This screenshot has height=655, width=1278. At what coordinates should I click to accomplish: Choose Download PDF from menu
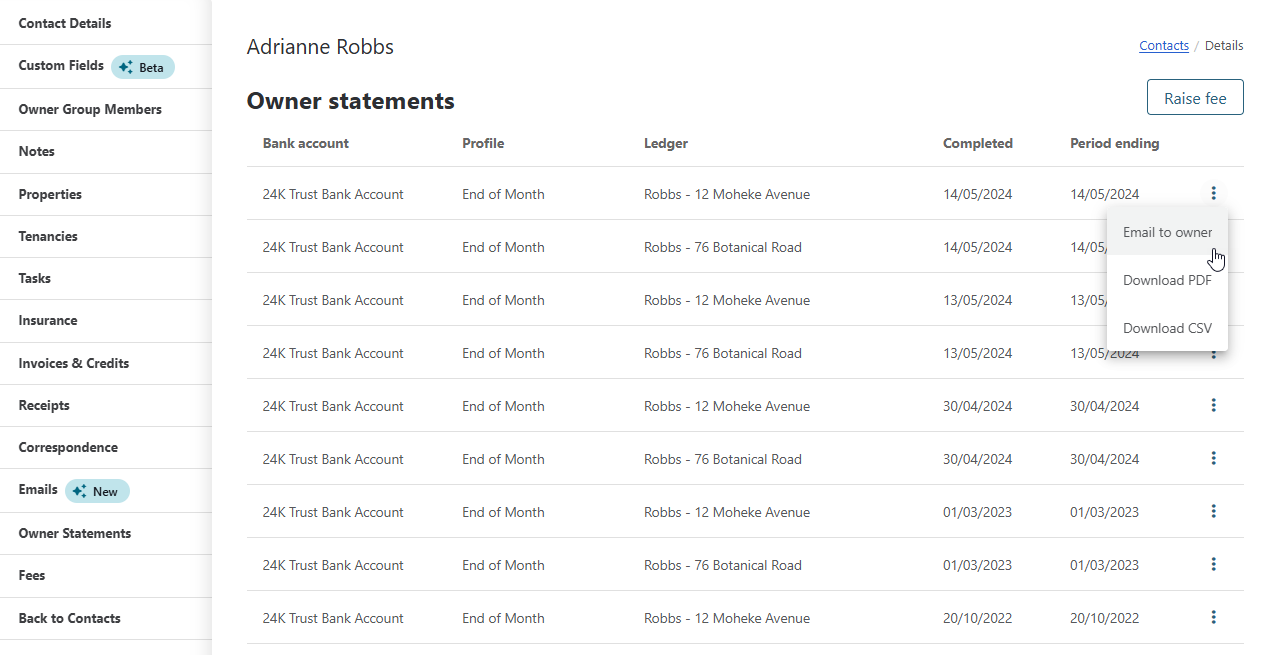point(1167,280)
